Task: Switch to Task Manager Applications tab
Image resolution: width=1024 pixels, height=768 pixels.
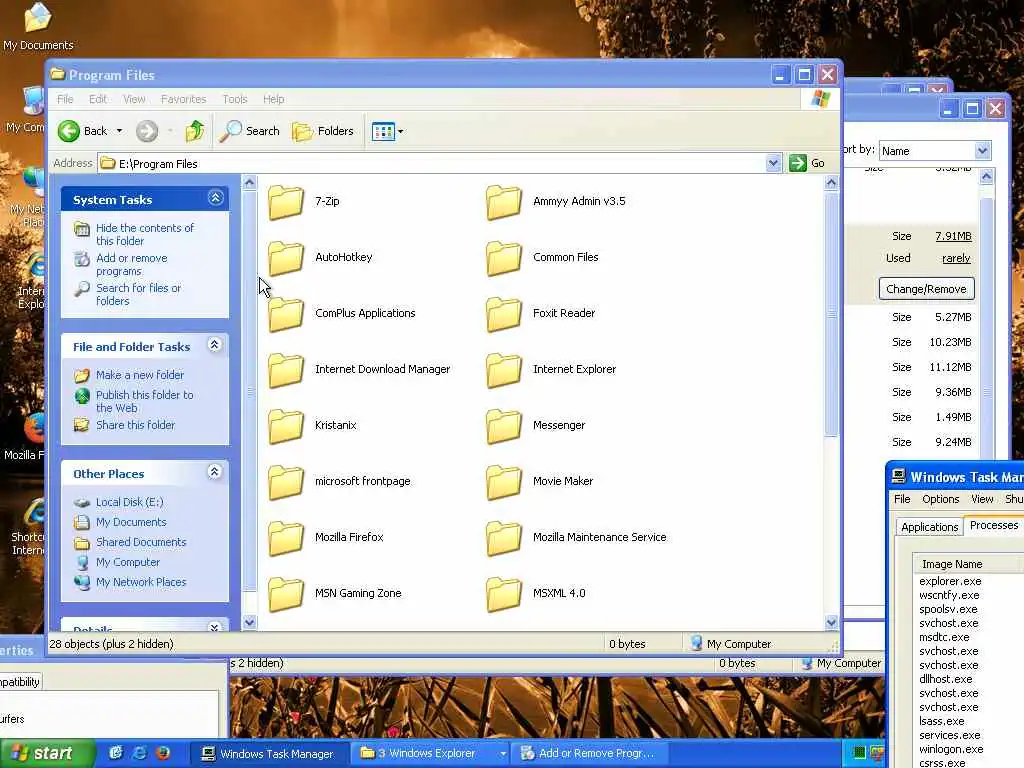Action: (x=929, y=527)
